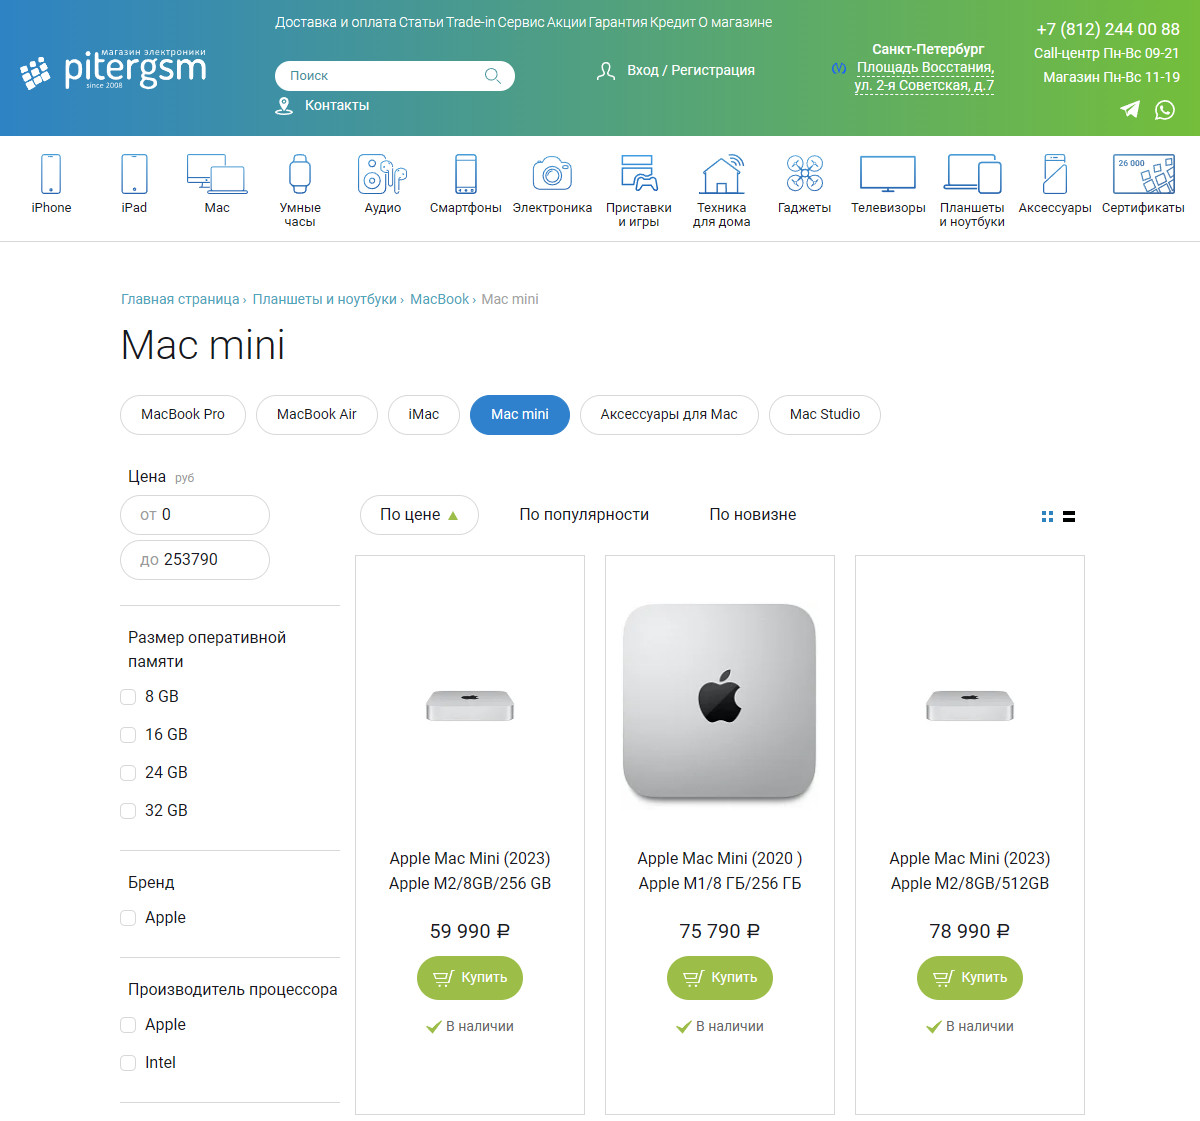Click the pitergsm logo
The height and width of the screenshot is (1121, 1200).
[x=113, y=70]
